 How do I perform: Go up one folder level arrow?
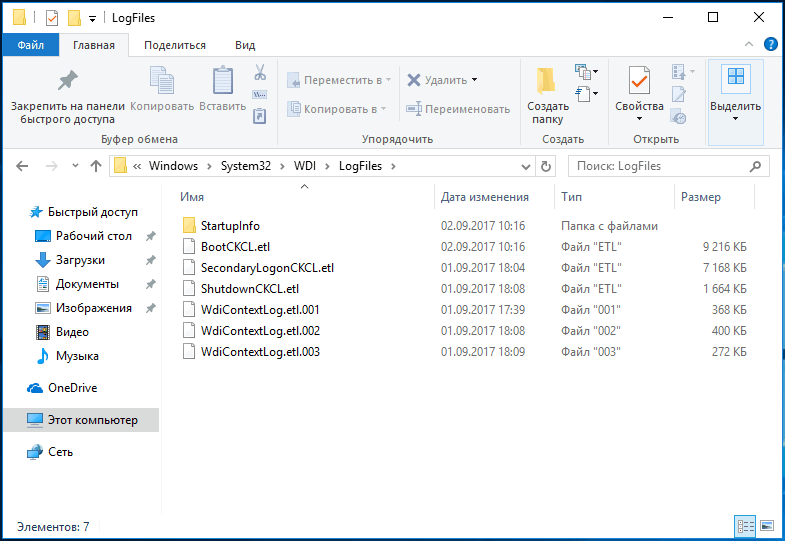pyautogui.click(x=96, y=166)
